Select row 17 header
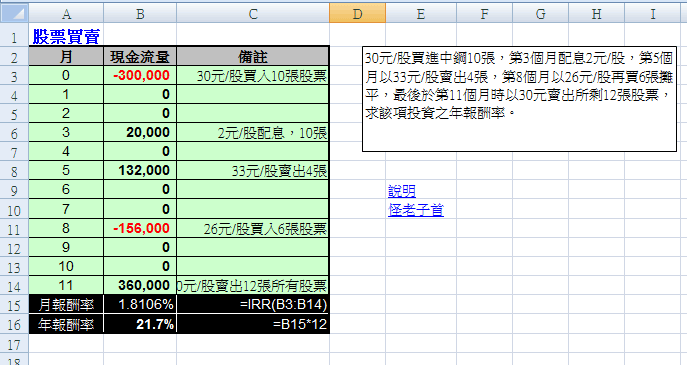This screenshot has height=365, width=687. click(14, 344)
